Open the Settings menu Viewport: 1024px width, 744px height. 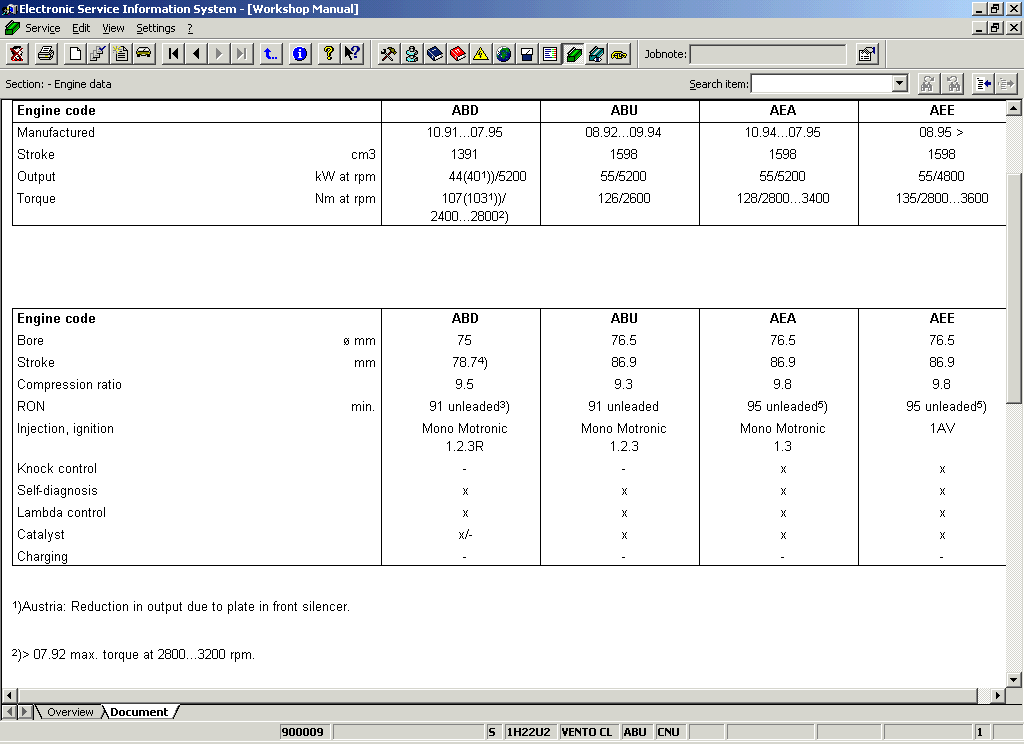click(155, 28)
